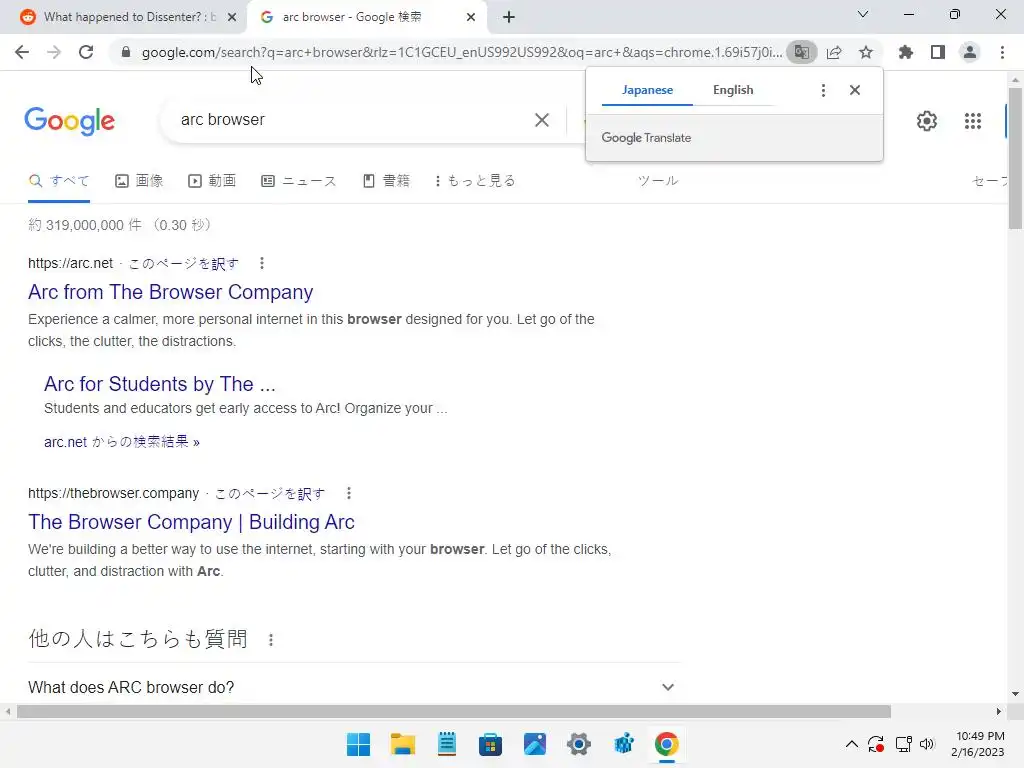Open Photos app from taskbar
Viewport: 1024px width, 768px height.
tap(535, 744)
